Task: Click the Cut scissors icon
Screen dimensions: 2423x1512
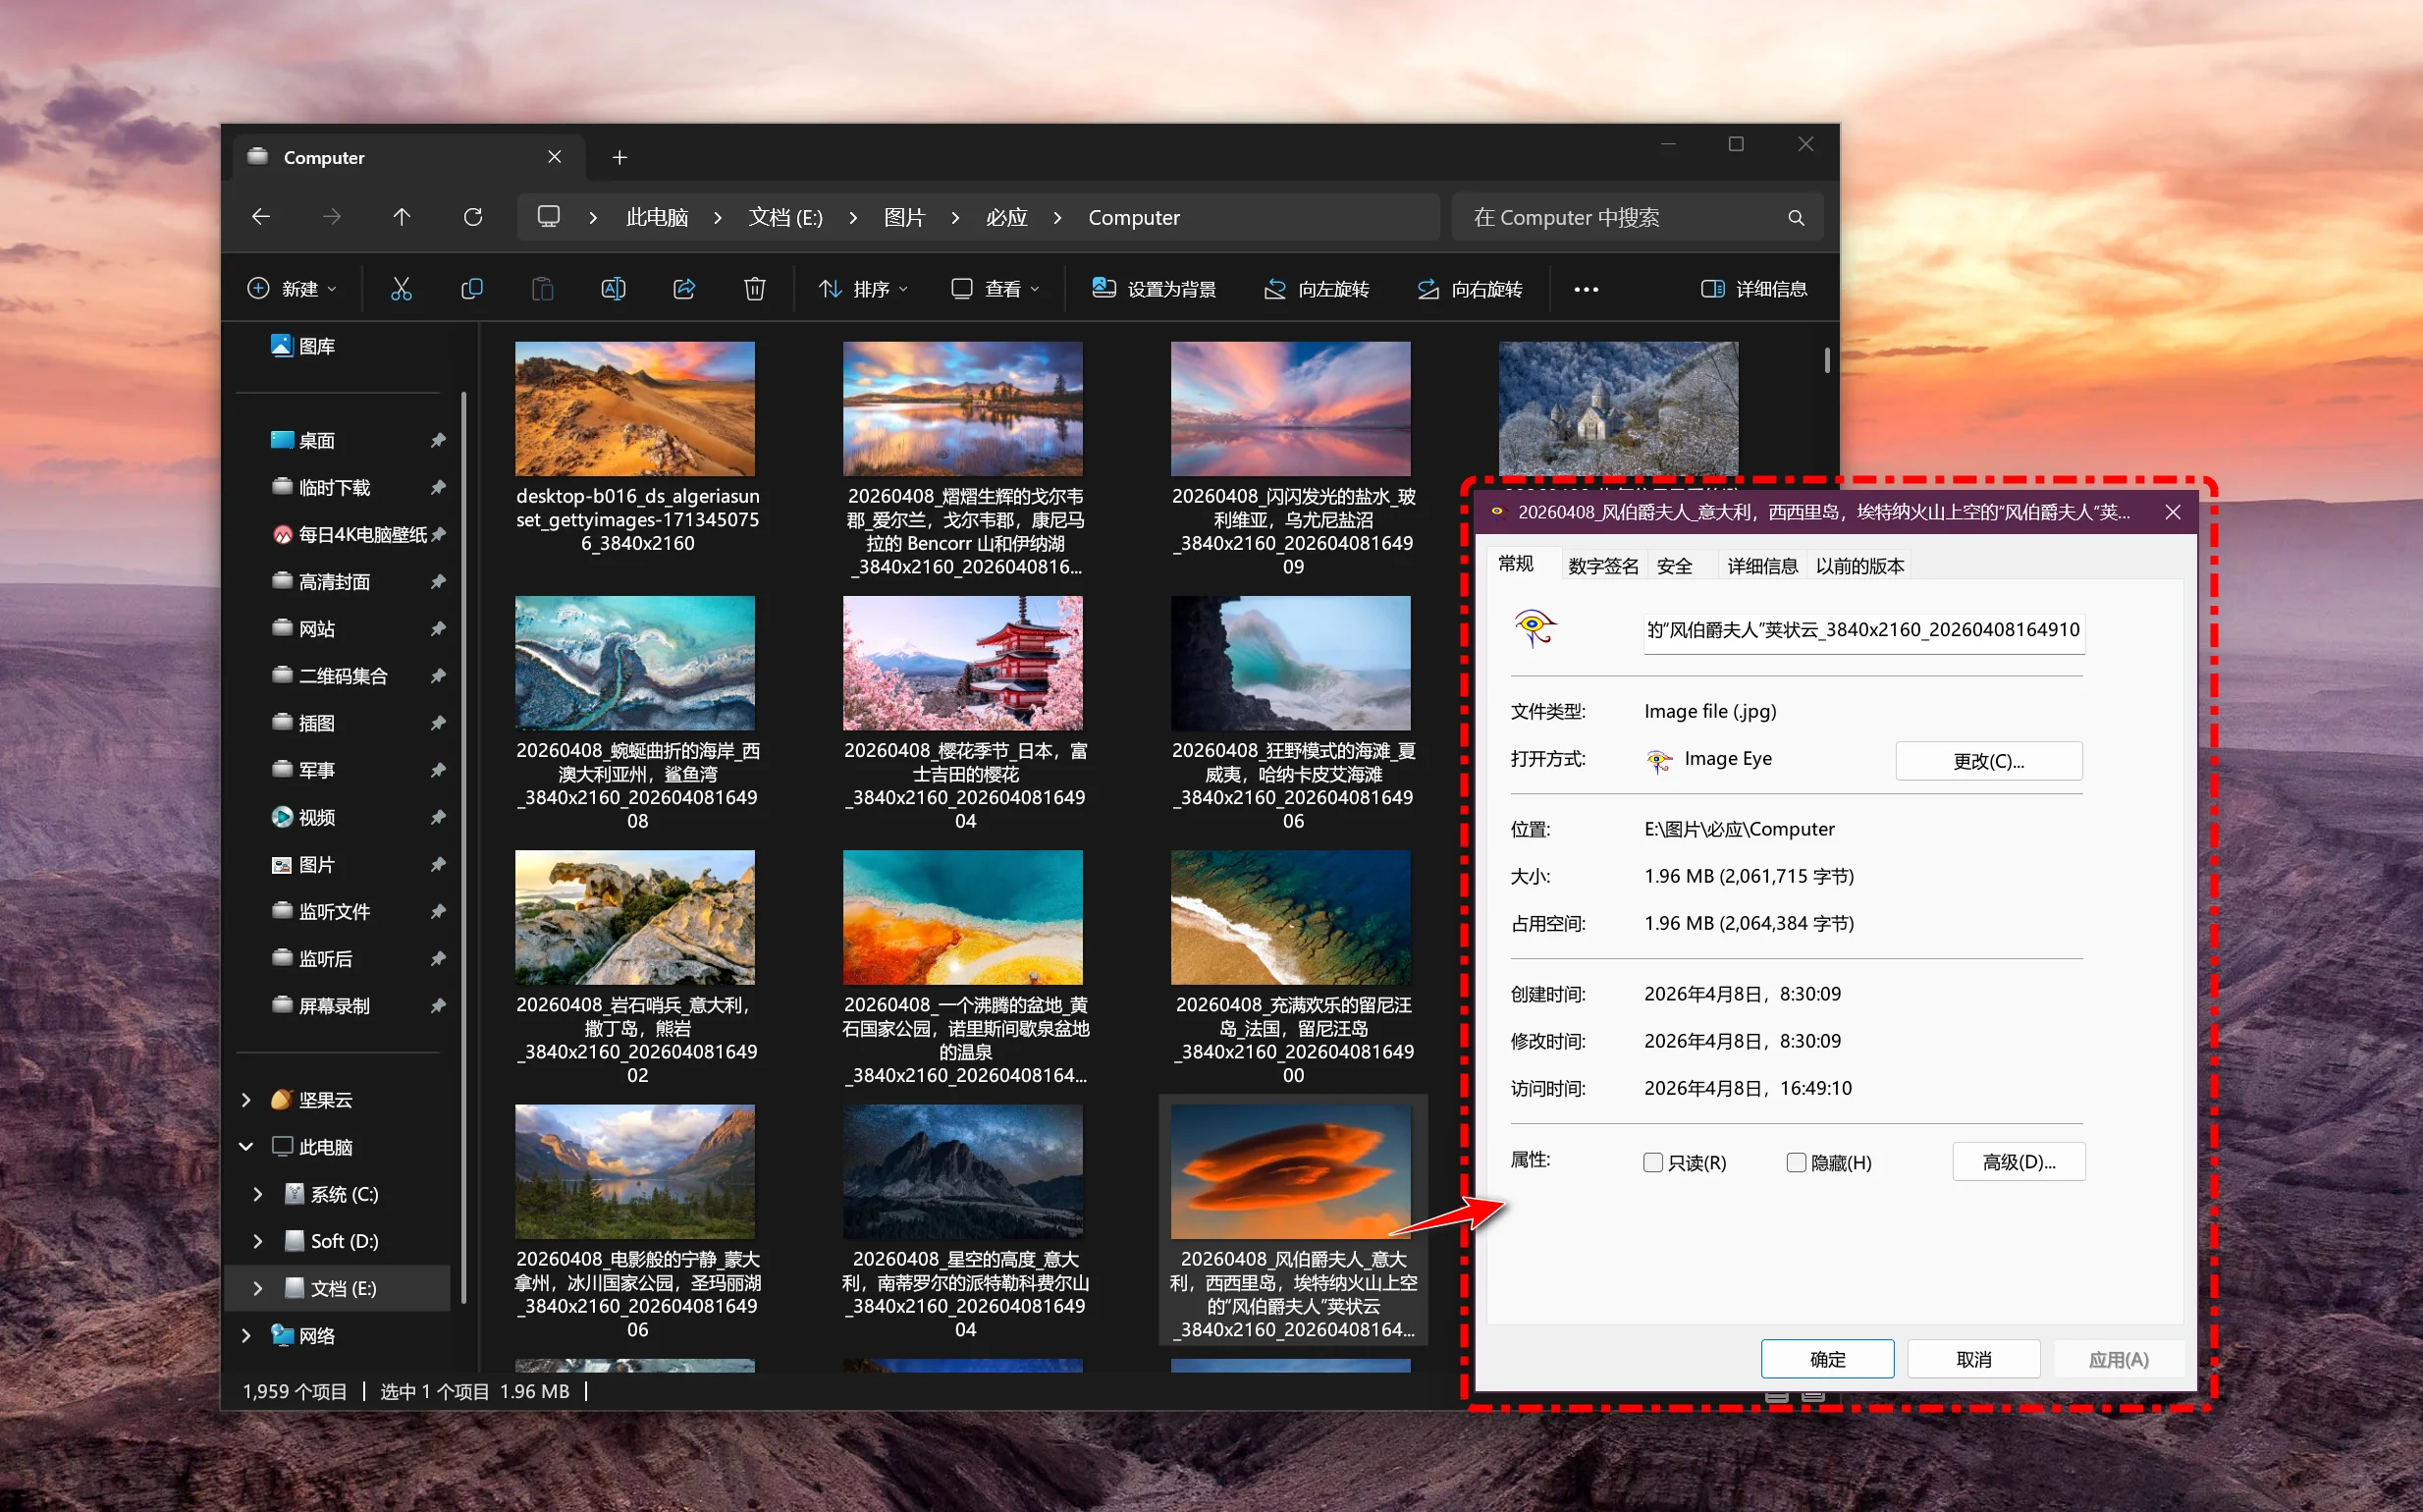Action: tap(401, 289)
